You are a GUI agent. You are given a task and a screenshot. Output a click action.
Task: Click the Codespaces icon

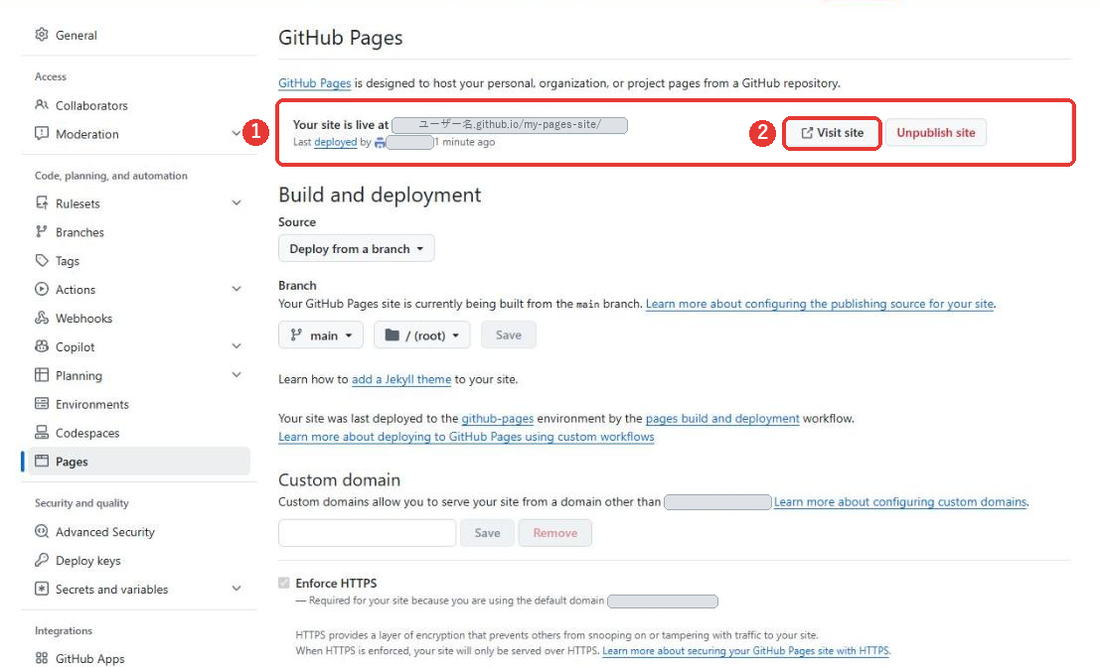click(x=41, y=433)
